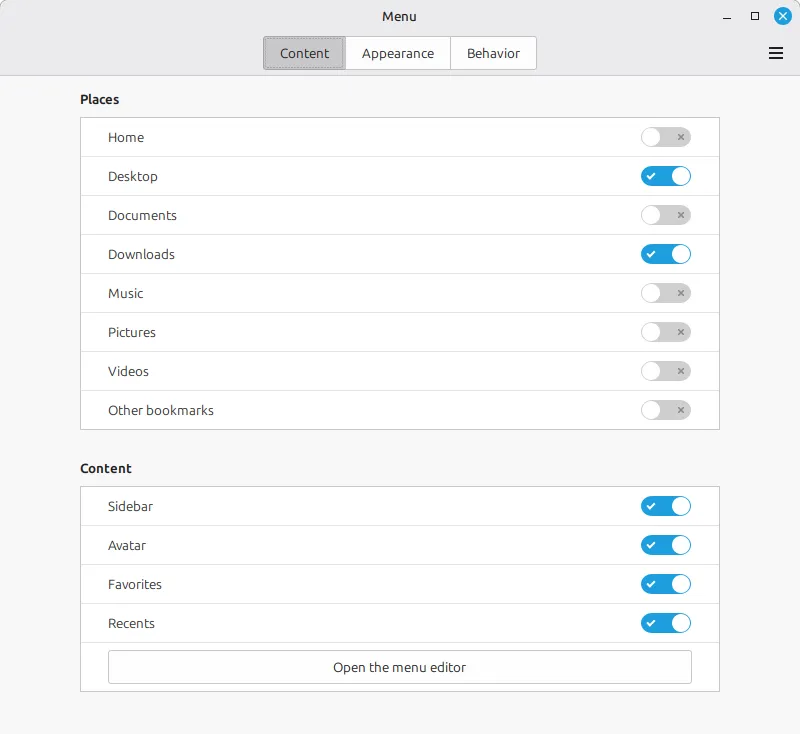
Task: Close the Menu settings window
Action: click(x=783, y=16)
